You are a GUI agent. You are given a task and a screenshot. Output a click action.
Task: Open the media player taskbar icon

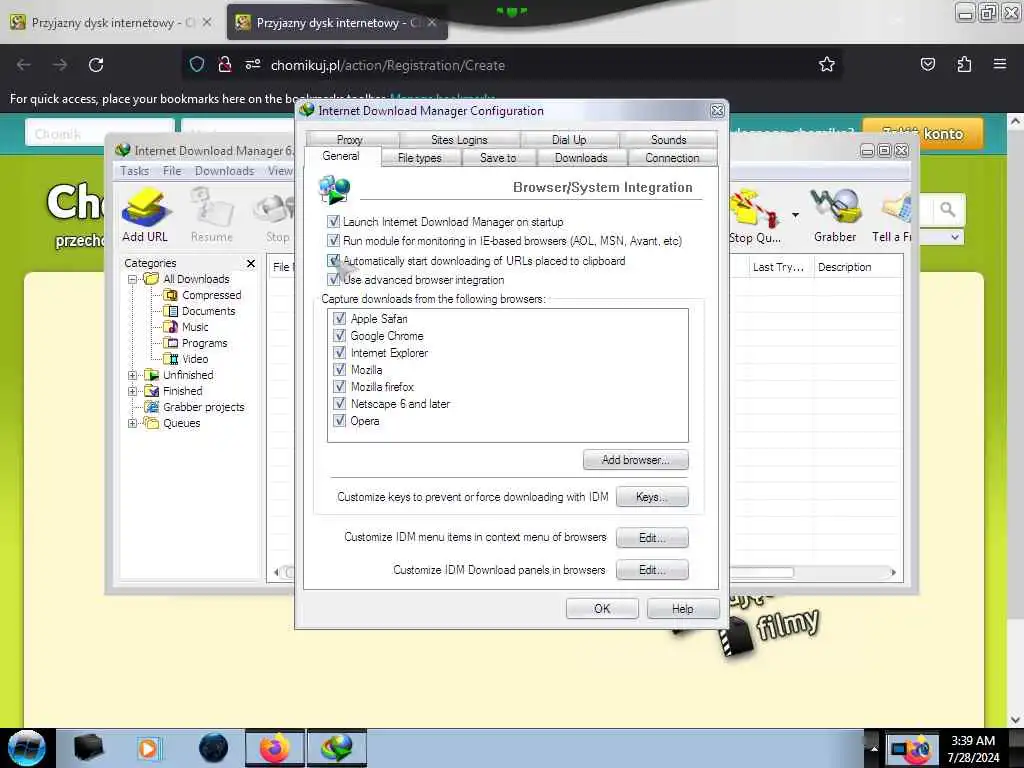point(148,748)
